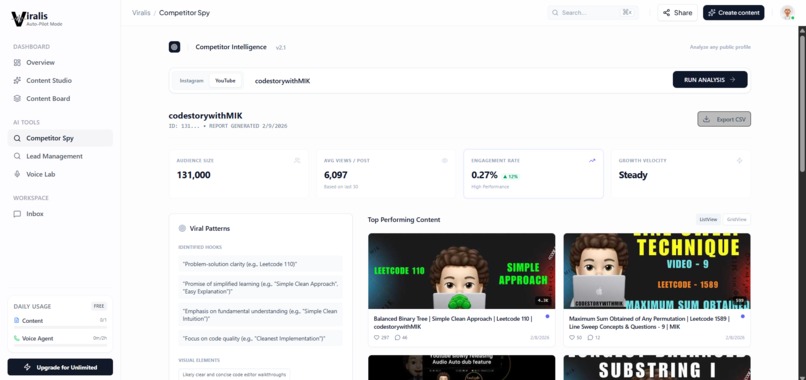Click the Competitor Intelligence logo icon
Image resolution: width=806 pixels, height=380 pixels.
(x=174, y=47)
